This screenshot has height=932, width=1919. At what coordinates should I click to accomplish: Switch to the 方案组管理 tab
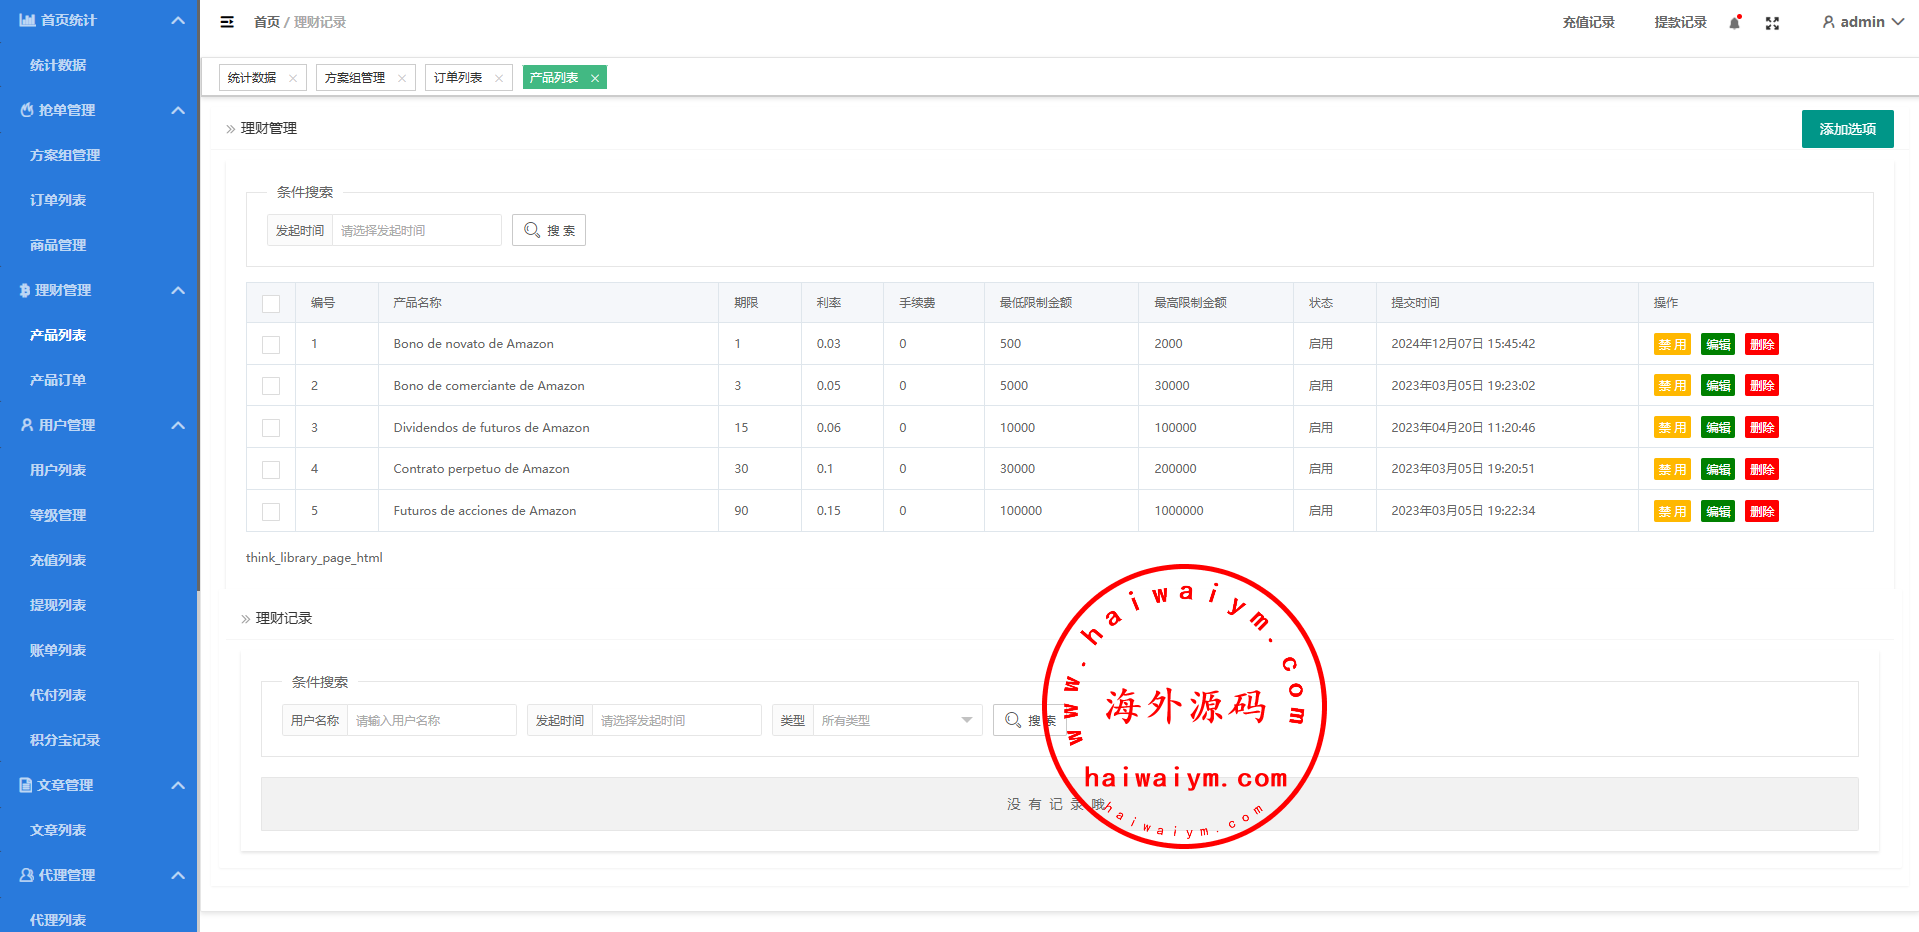click(x=355, y=78)
